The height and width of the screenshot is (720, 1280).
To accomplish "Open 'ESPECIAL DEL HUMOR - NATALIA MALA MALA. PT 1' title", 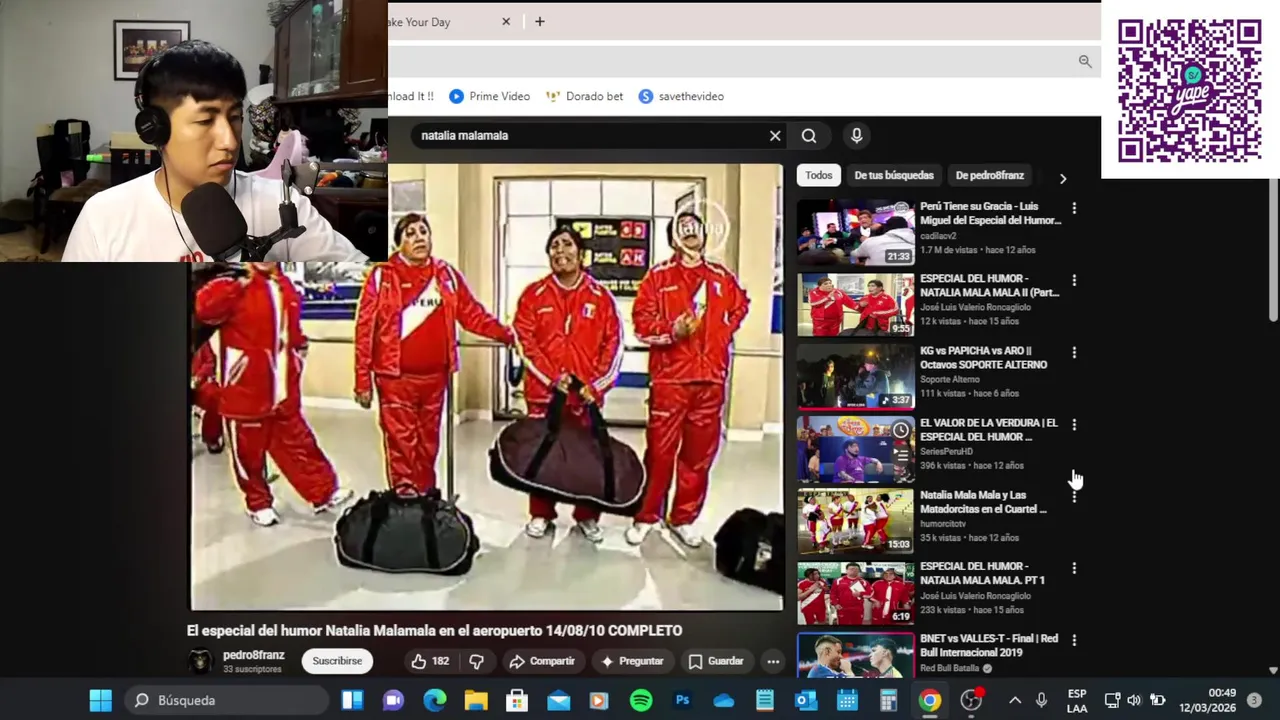I will [x=983, y=573].
